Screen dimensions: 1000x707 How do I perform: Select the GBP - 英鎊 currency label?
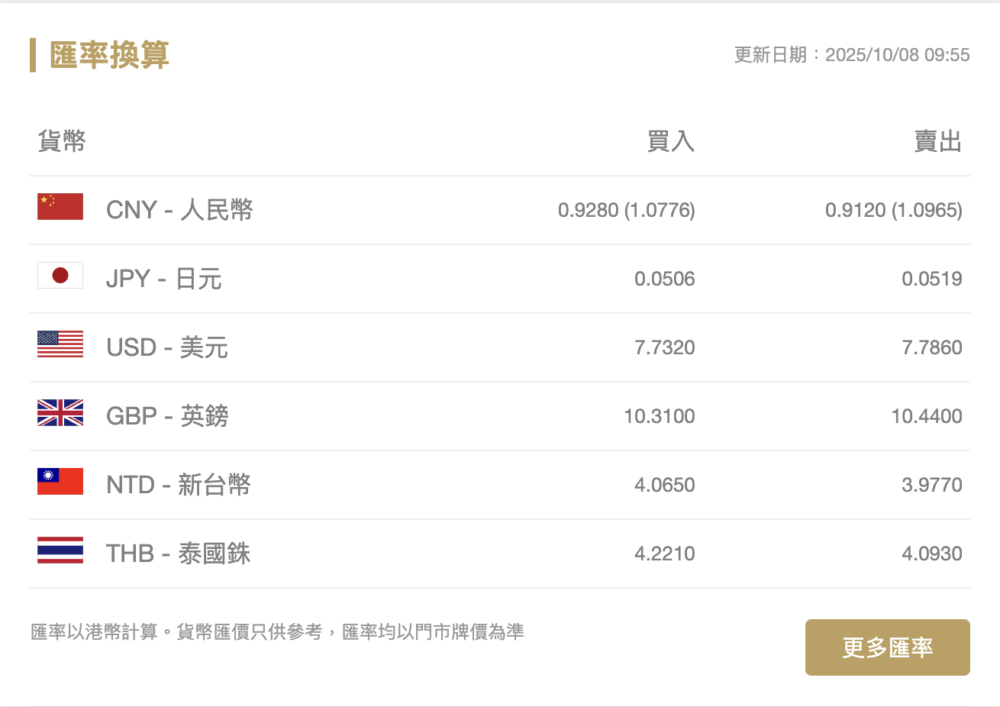point(167,416)
